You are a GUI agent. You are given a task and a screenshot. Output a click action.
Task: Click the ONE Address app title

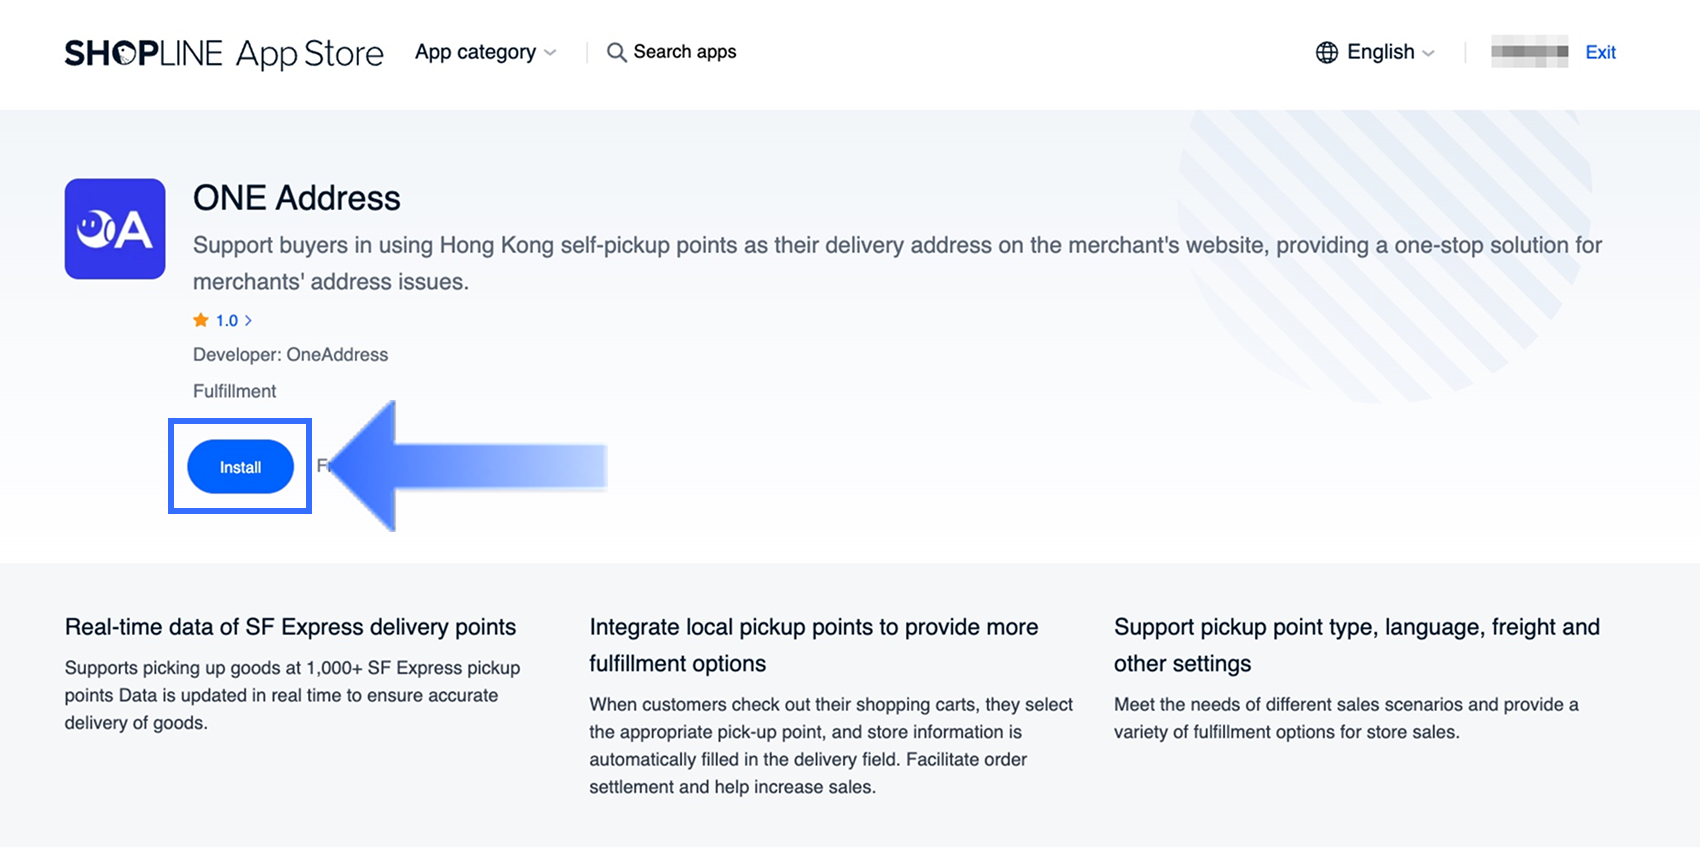coord(296,198)
